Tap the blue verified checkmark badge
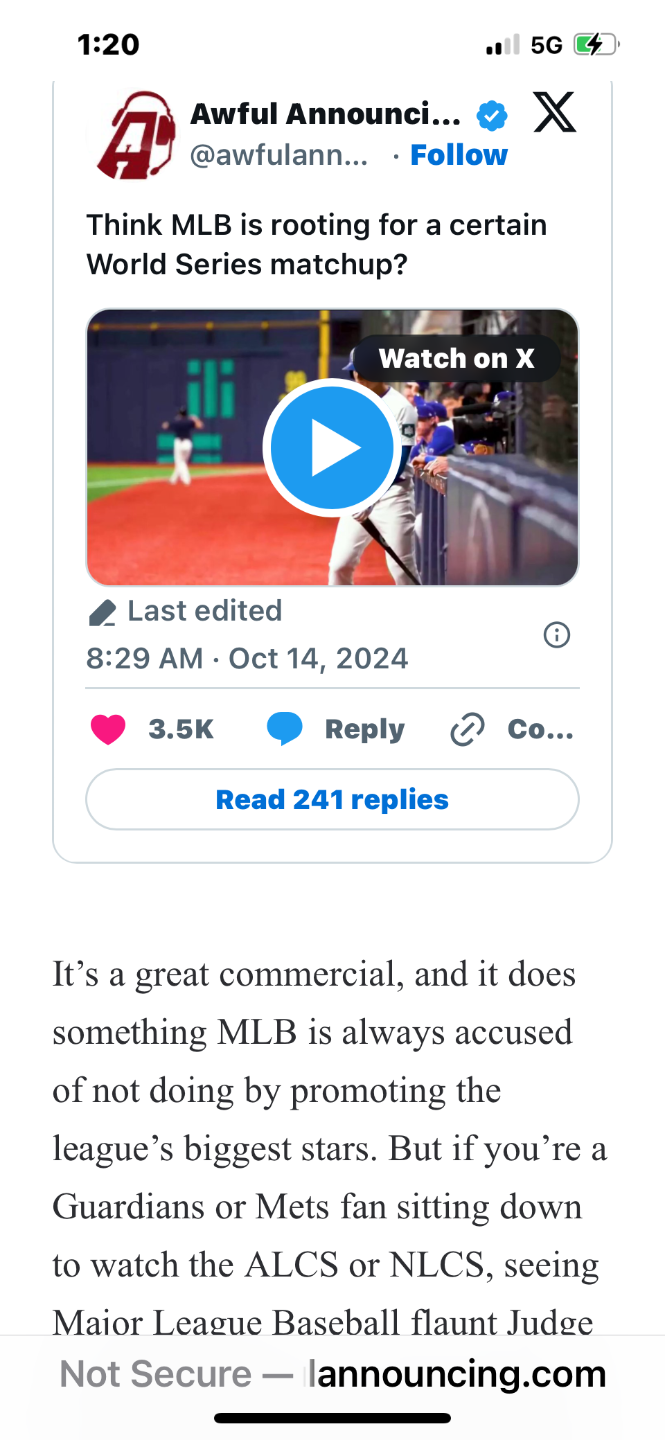 [491, 116]
